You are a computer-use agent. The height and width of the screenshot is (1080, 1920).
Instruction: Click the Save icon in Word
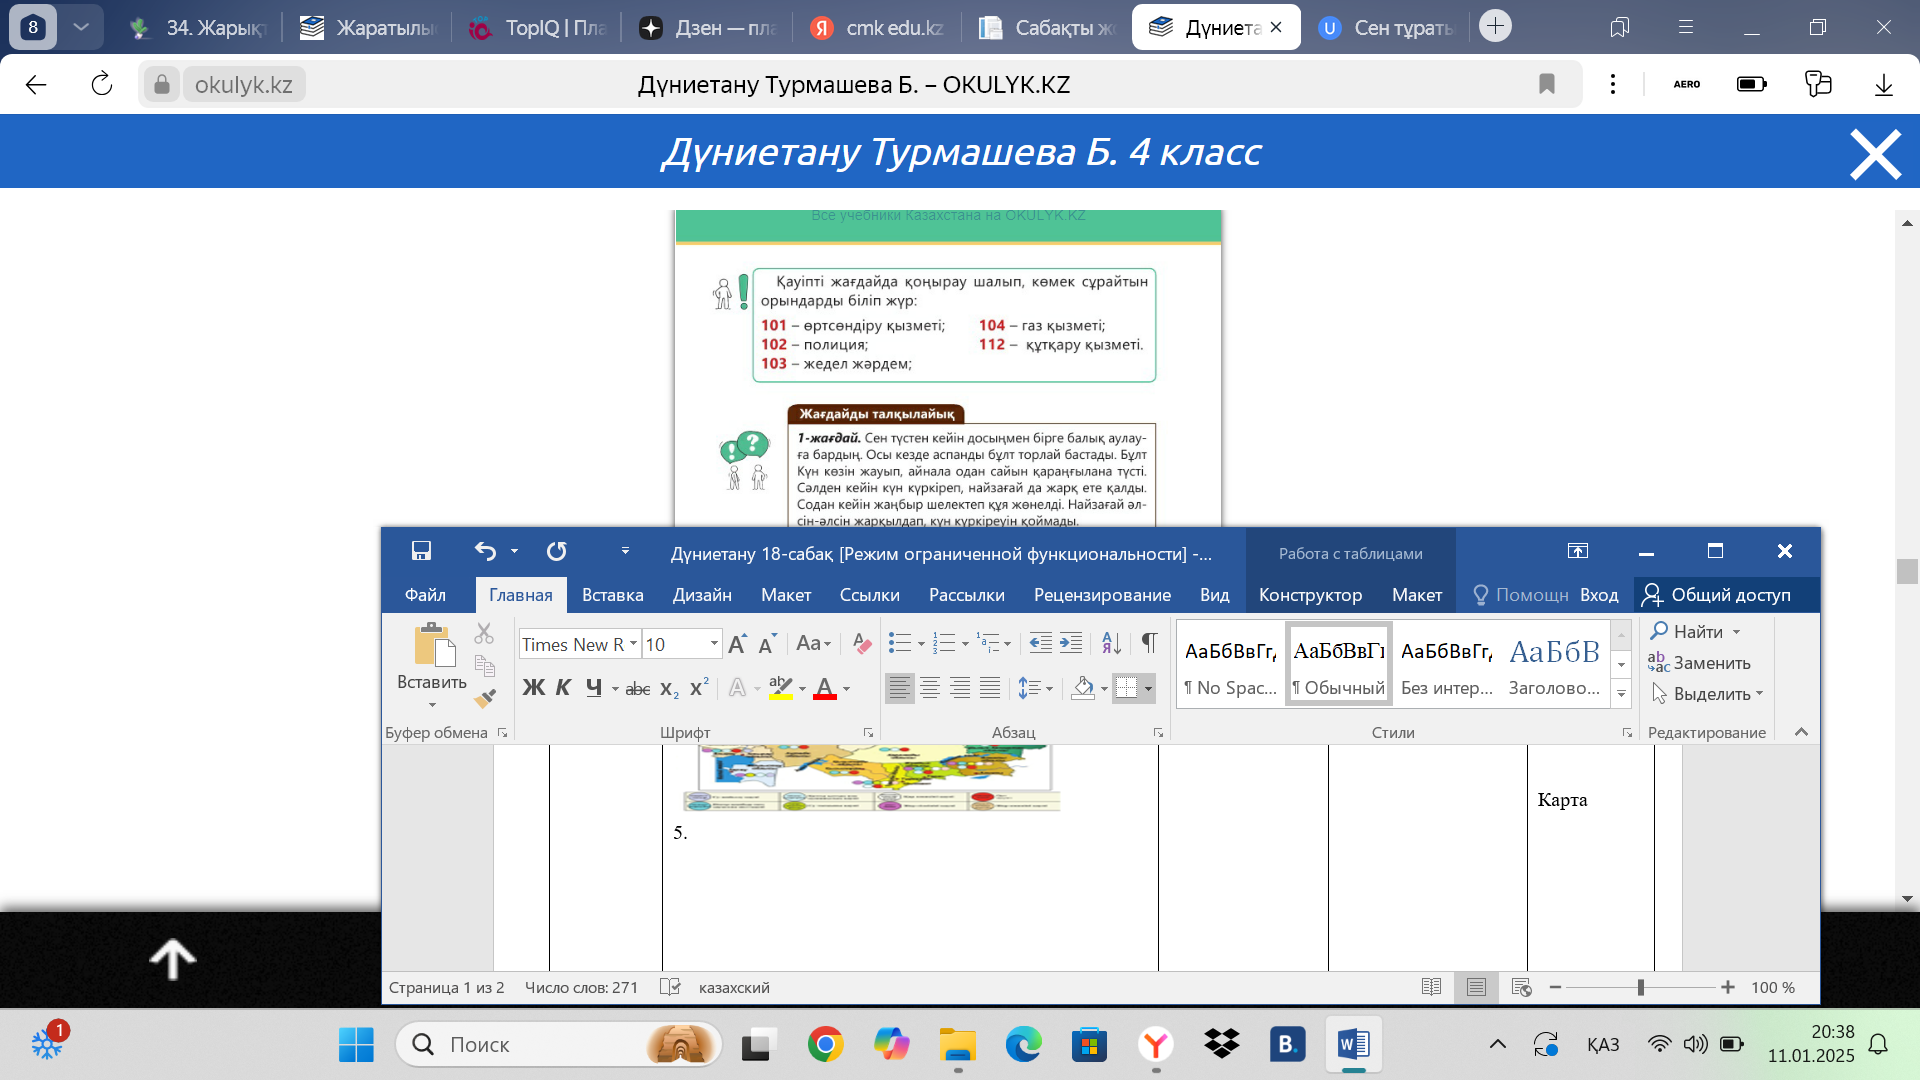pyautogui.click(x=421, y=551)
